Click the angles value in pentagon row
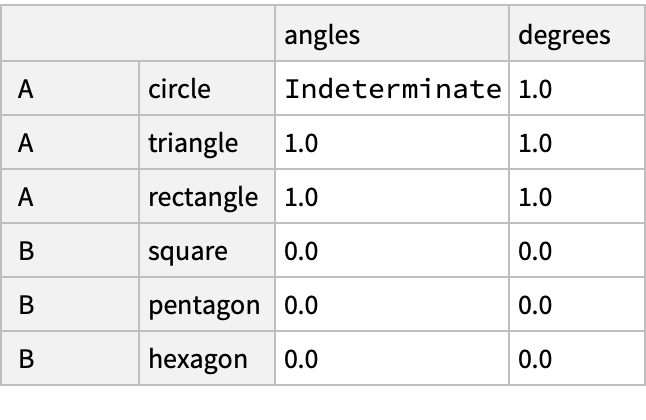 tap(301, 304)
